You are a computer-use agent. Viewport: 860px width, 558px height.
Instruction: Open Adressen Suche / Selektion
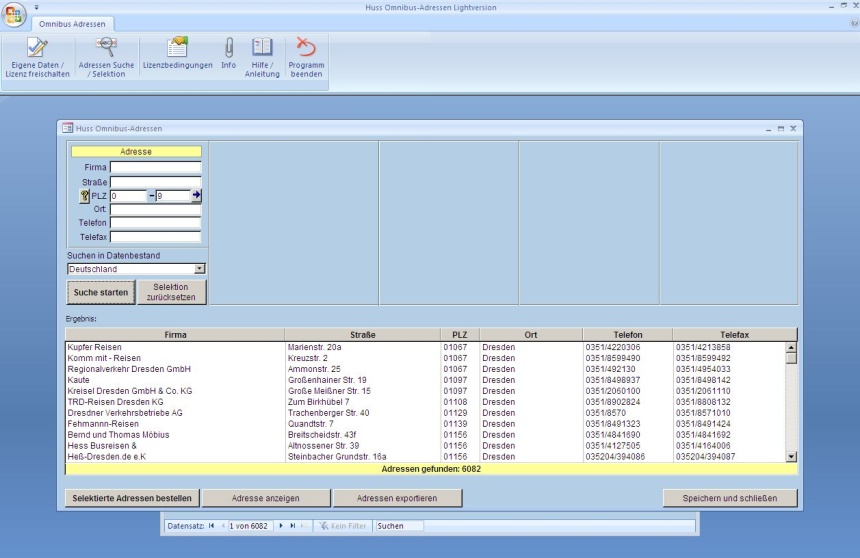click(x=106, y=58)
